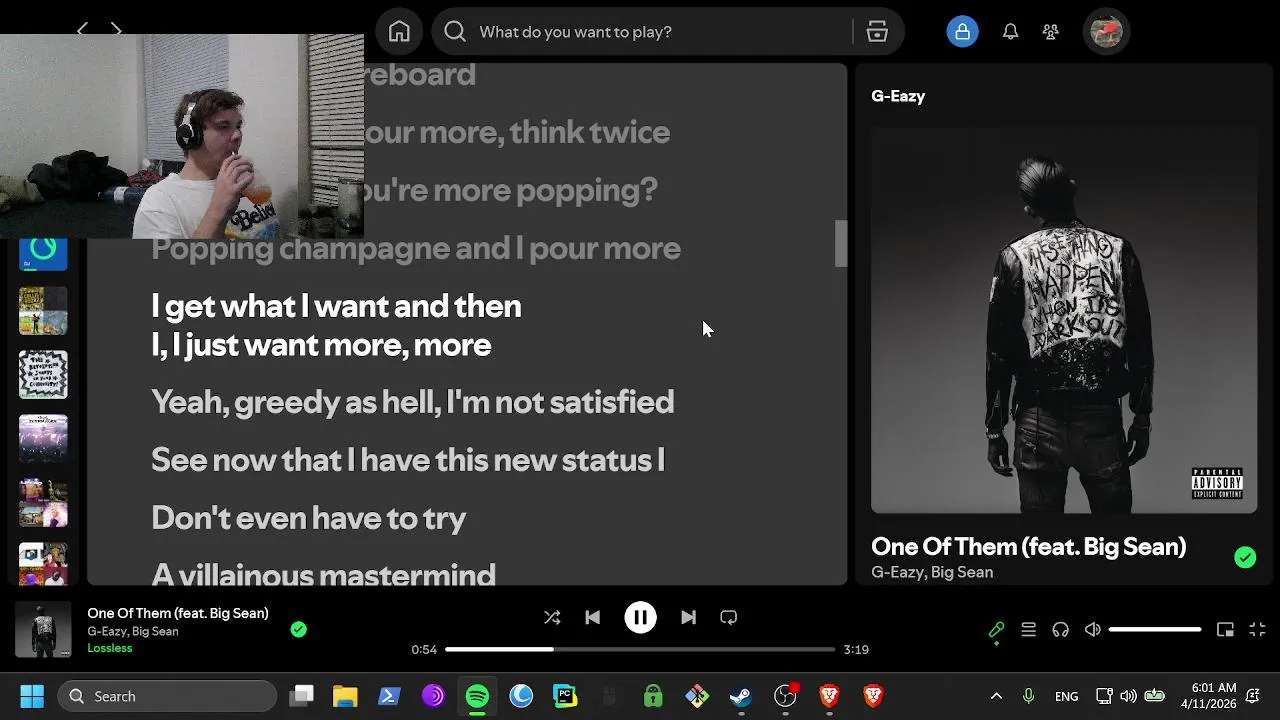Screen dimensions: 1280x720
Task: Click the green check beside the bottom track title
Action: coord(298,629)
